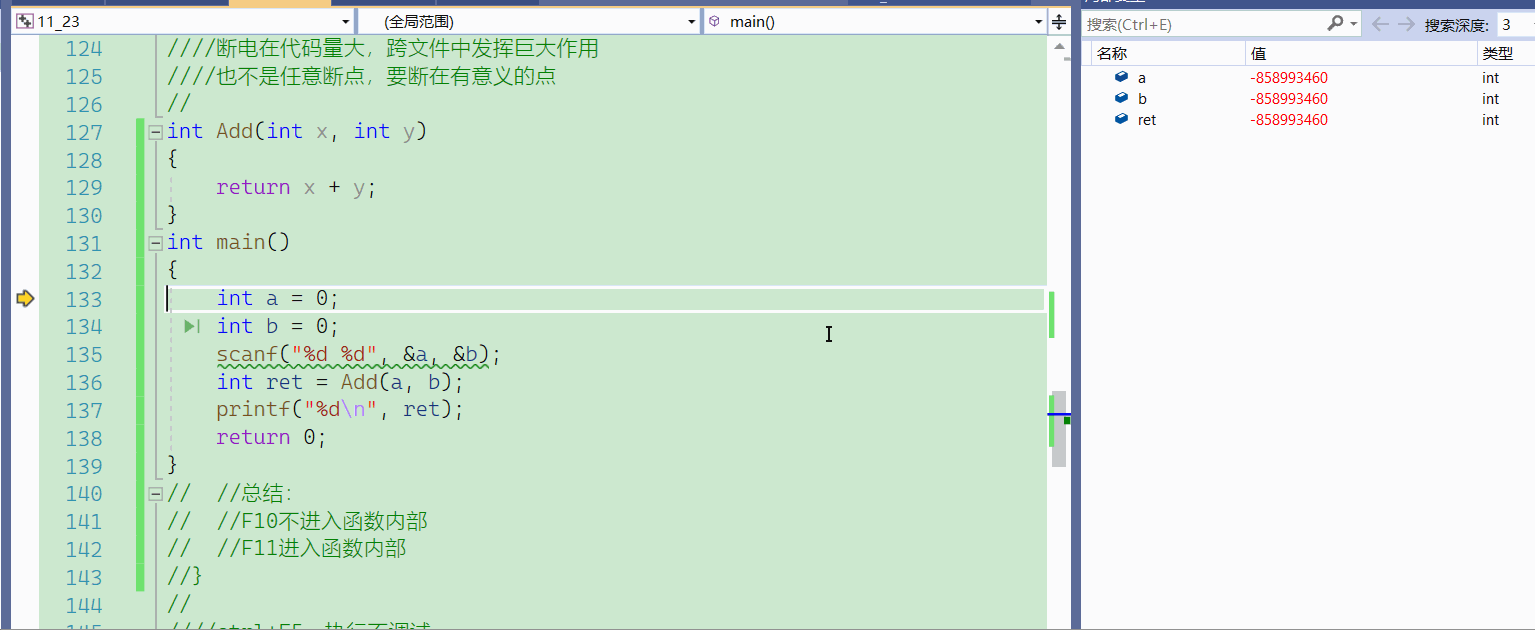Screen dimensions: 1535x630
Task: Collapse the Add function at line 127
Action: [155, 131]
